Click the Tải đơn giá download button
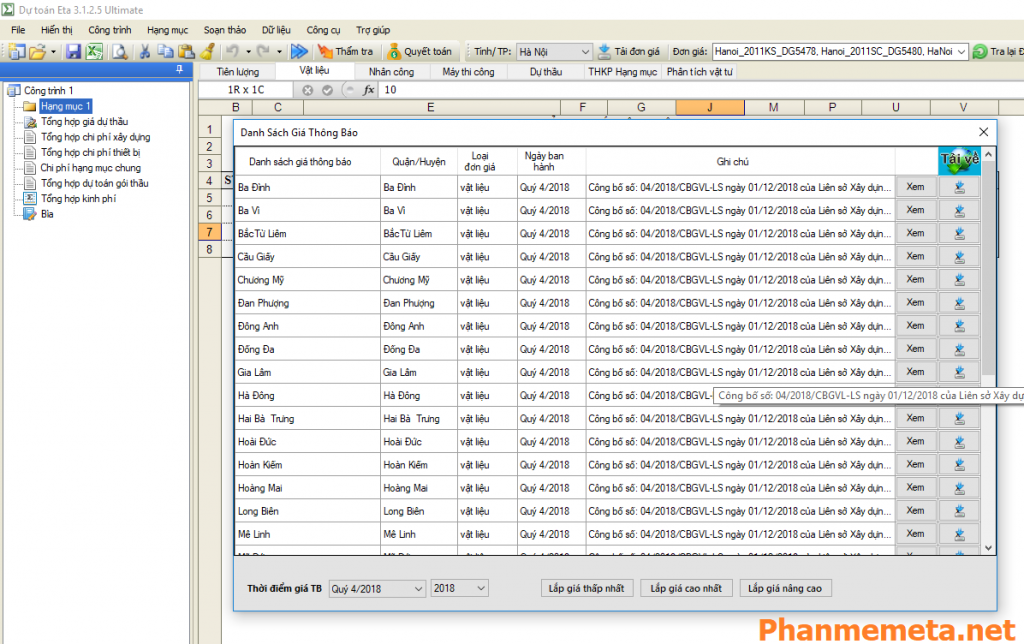Viewport: 1024px width, 644px height. (630, 51)
